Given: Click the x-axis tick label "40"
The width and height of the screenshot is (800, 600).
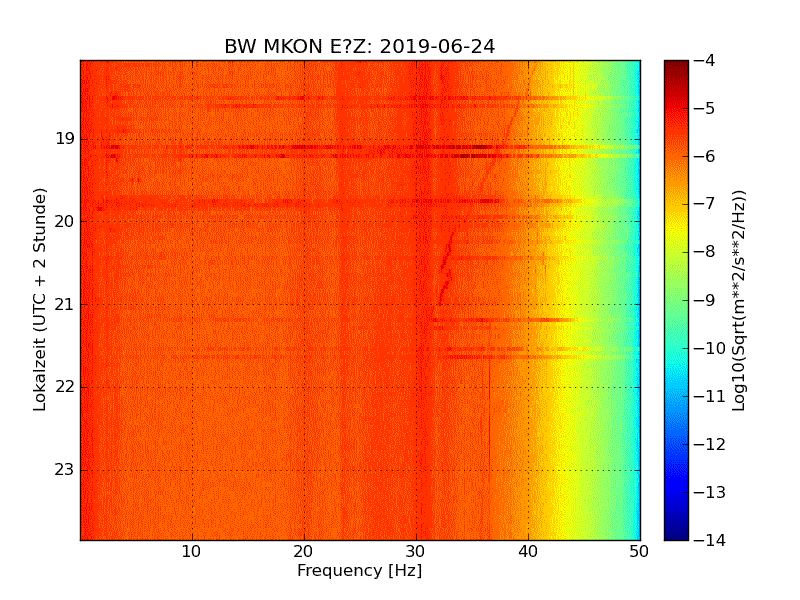Looking at the screenshot, I should point(528,552).
